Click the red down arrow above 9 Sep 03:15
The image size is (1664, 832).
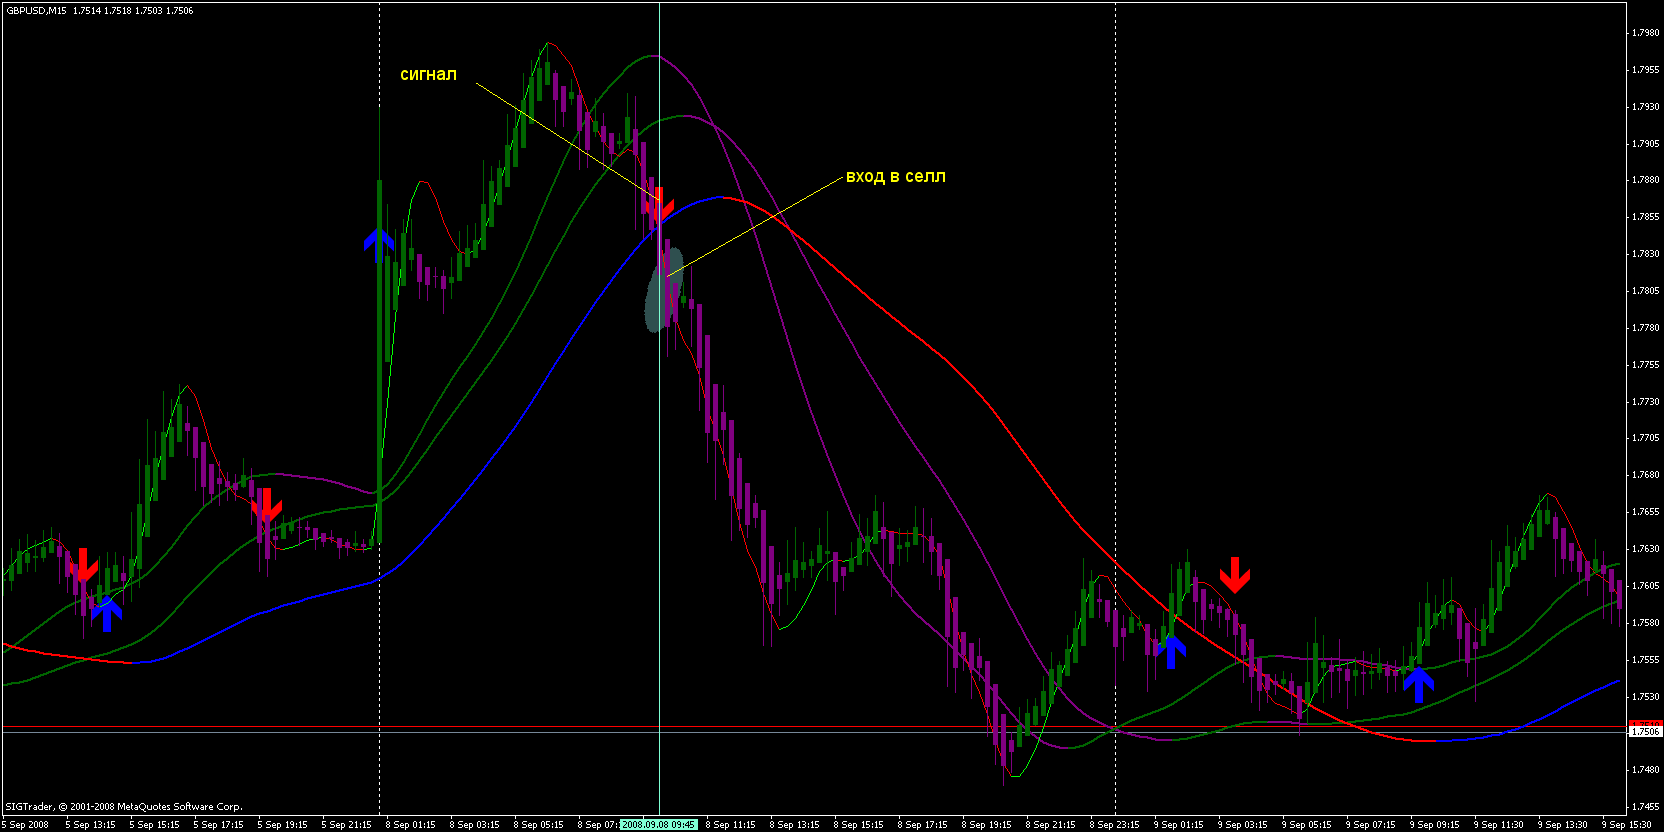(x=1235, y=575)
